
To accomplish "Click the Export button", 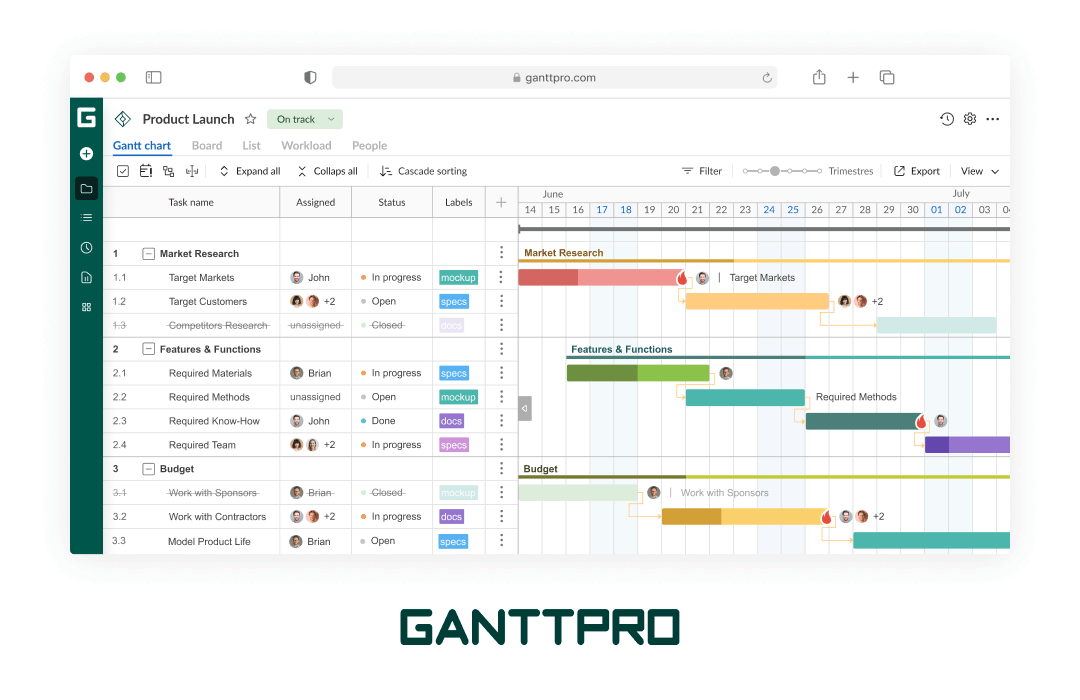I will [916, 170].
